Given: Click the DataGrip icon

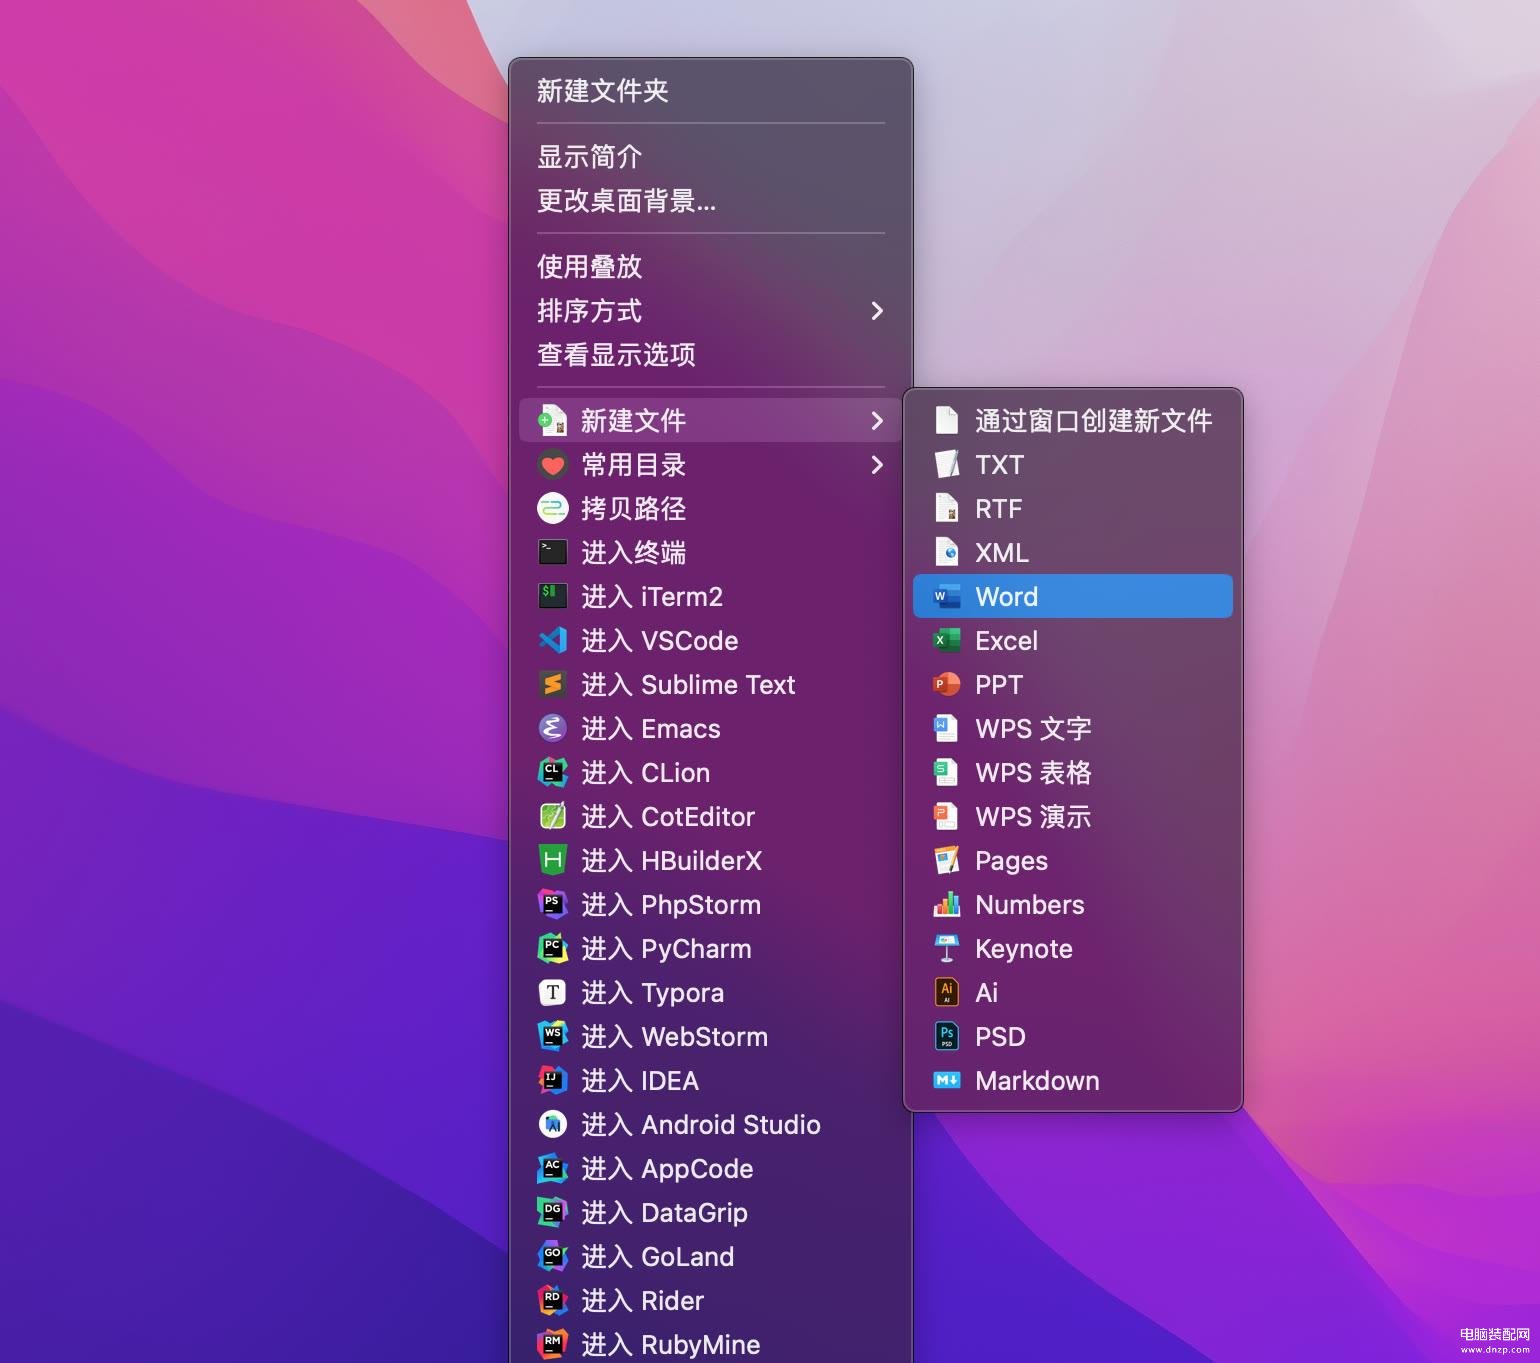Looking at the screenshot, I should pyautogui.click(x=553, y=1212).
